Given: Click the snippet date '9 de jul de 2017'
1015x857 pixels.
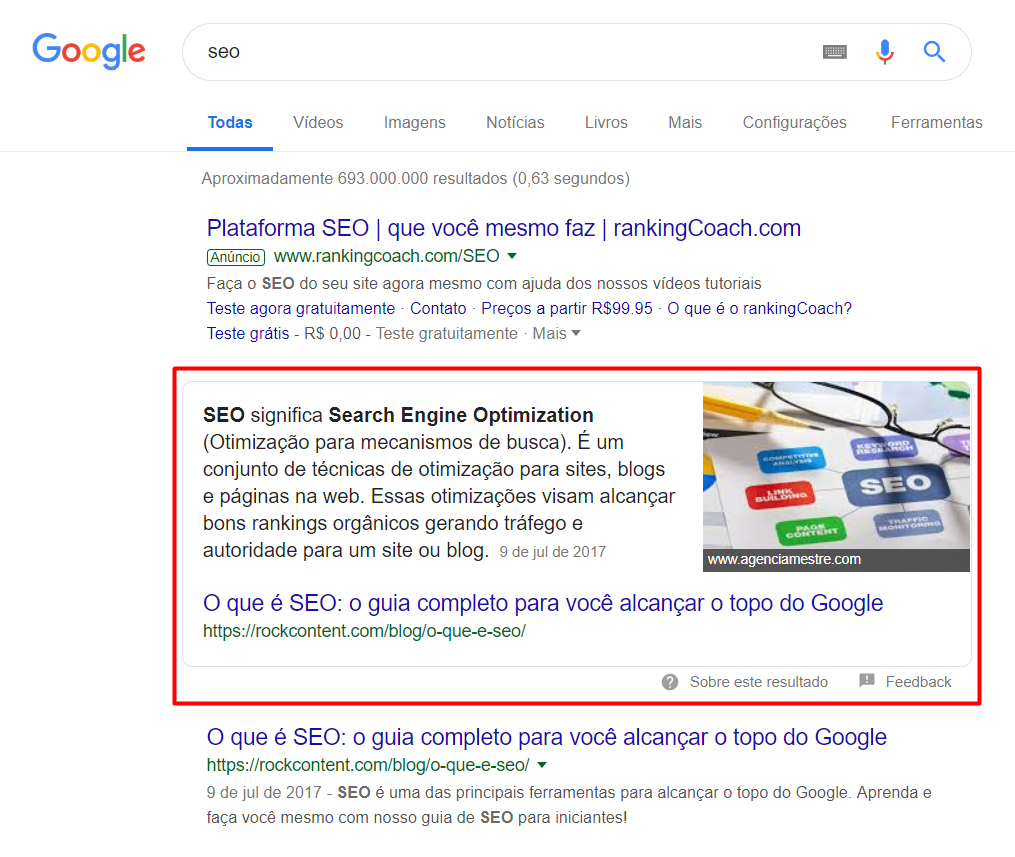Looking at the screenshot, I should [553, 552].
